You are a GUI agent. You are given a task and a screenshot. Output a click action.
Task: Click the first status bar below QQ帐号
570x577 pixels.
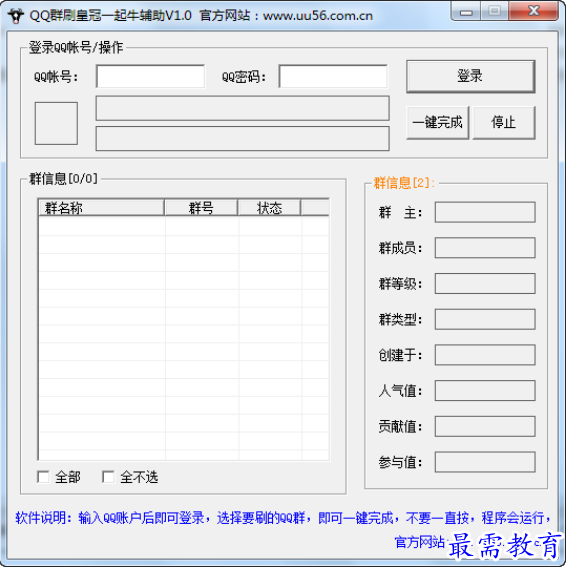[242, 108]
